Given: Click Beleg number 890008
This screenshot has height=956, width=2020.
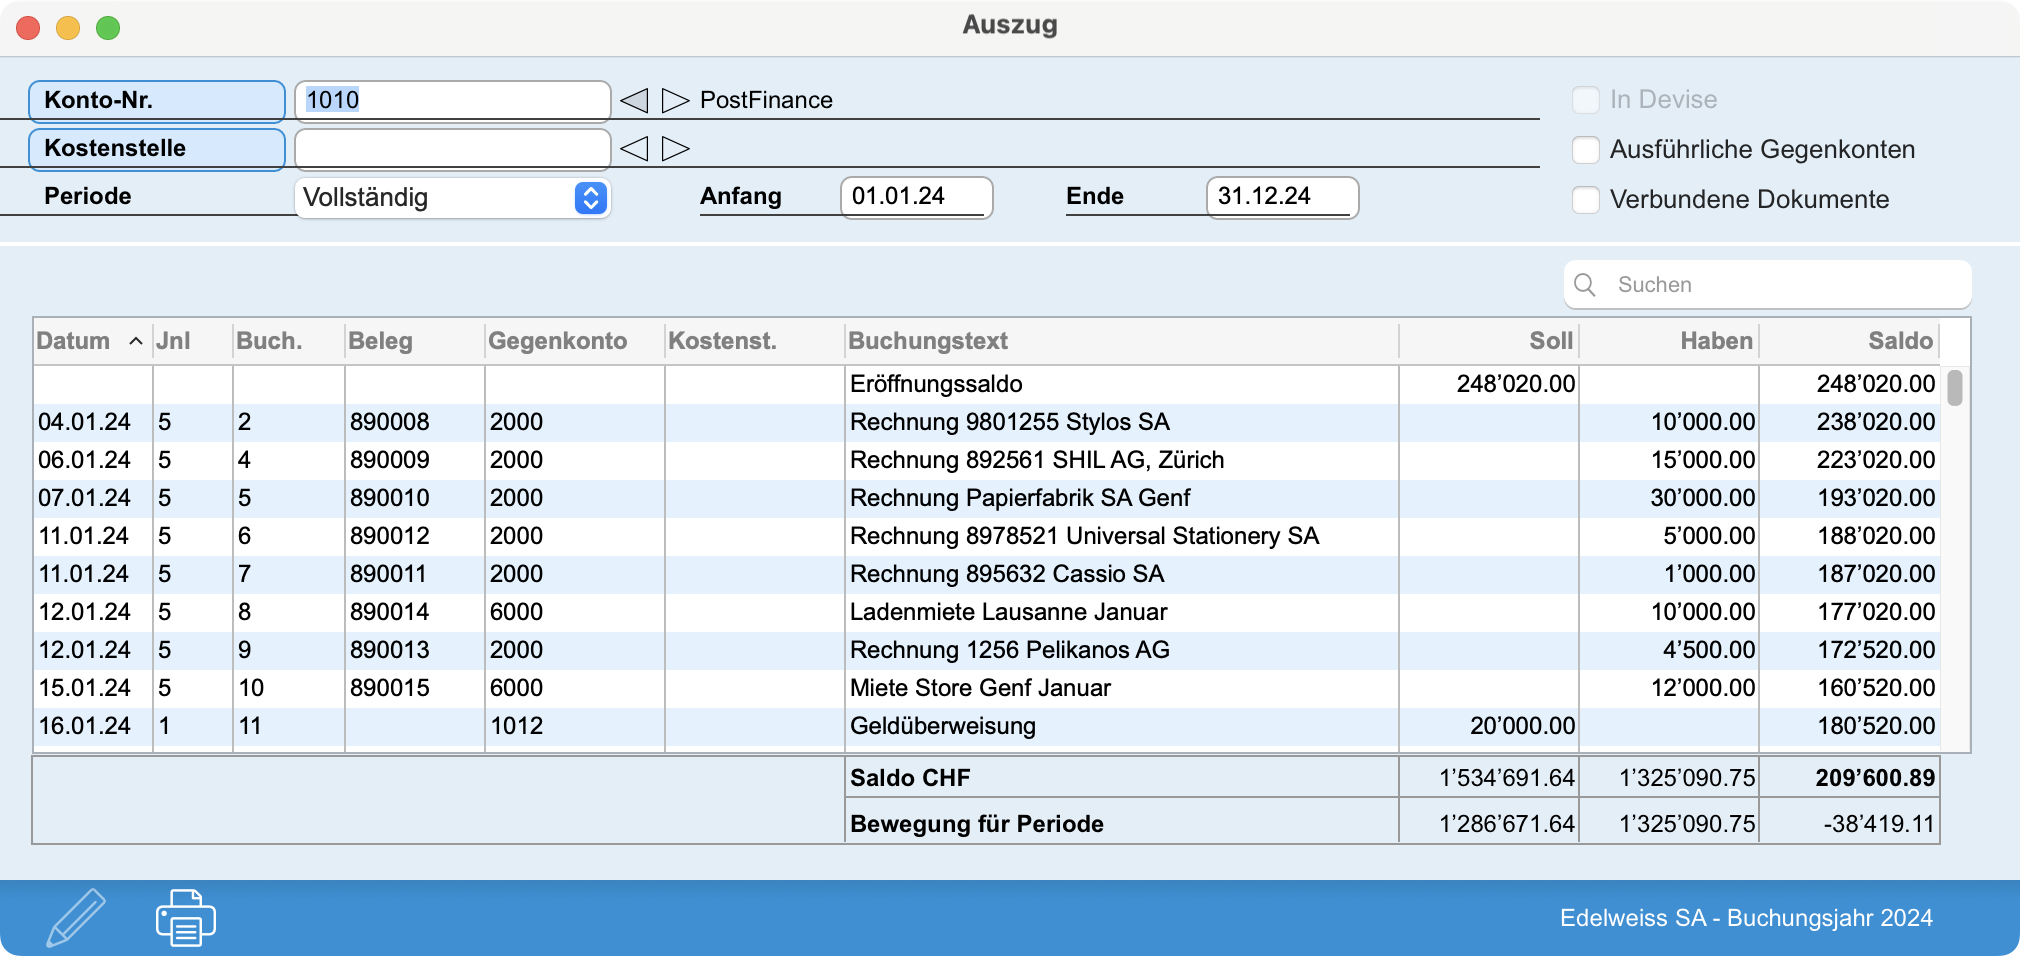Looking at the screenshot, I should coord(390,422).
